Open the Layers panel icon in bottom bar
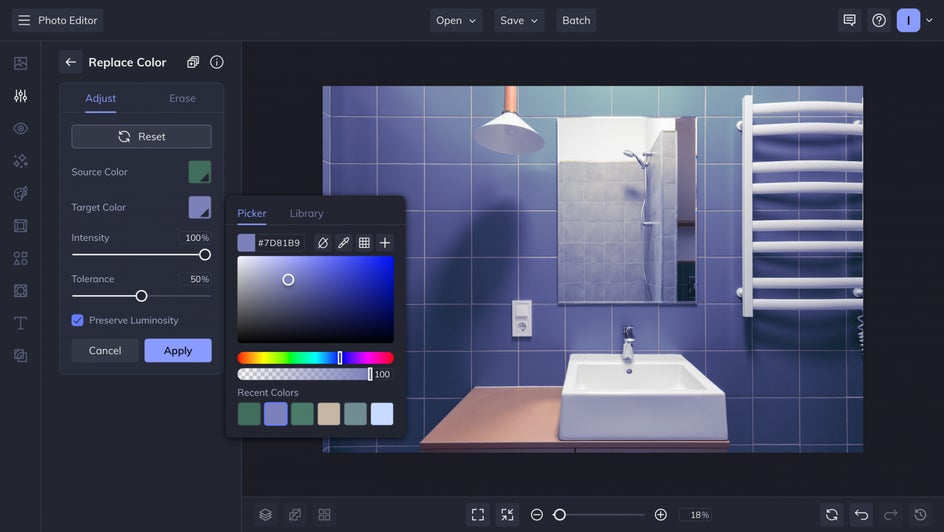Viewport: 944px width, 532px height. tap(266, 515)
